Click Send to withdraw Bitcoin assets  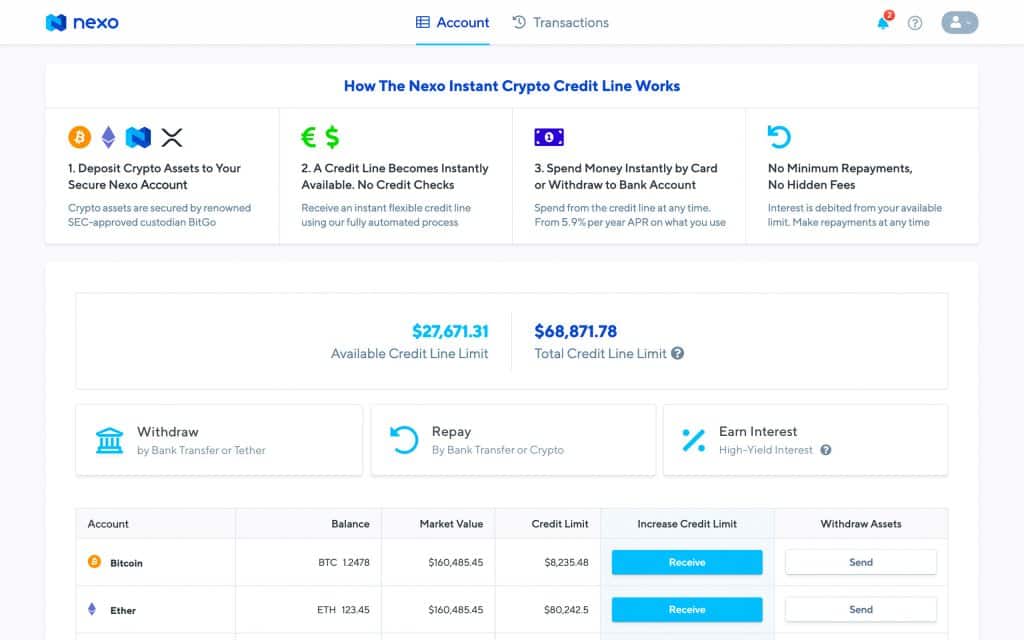860,562
